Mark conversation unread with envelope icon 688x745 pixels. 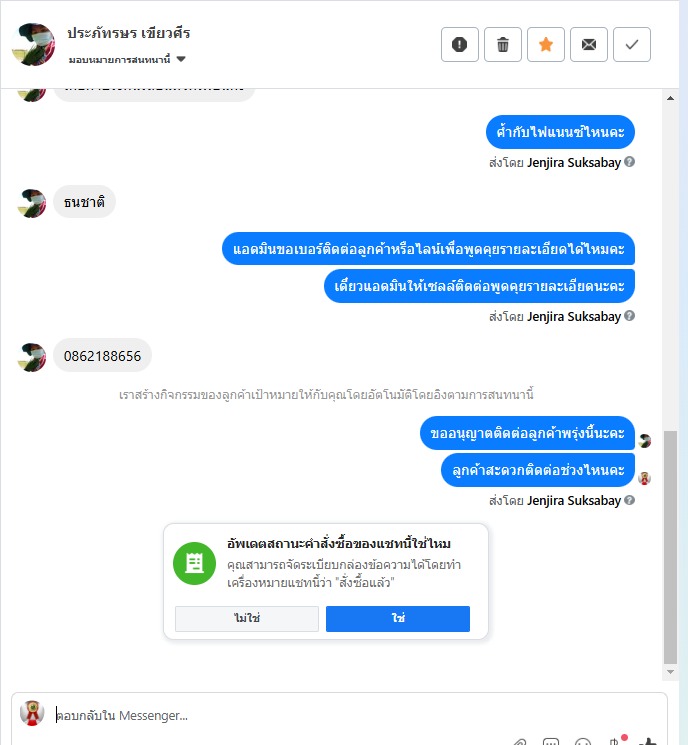pyautogui.click(x=589, y=45)
